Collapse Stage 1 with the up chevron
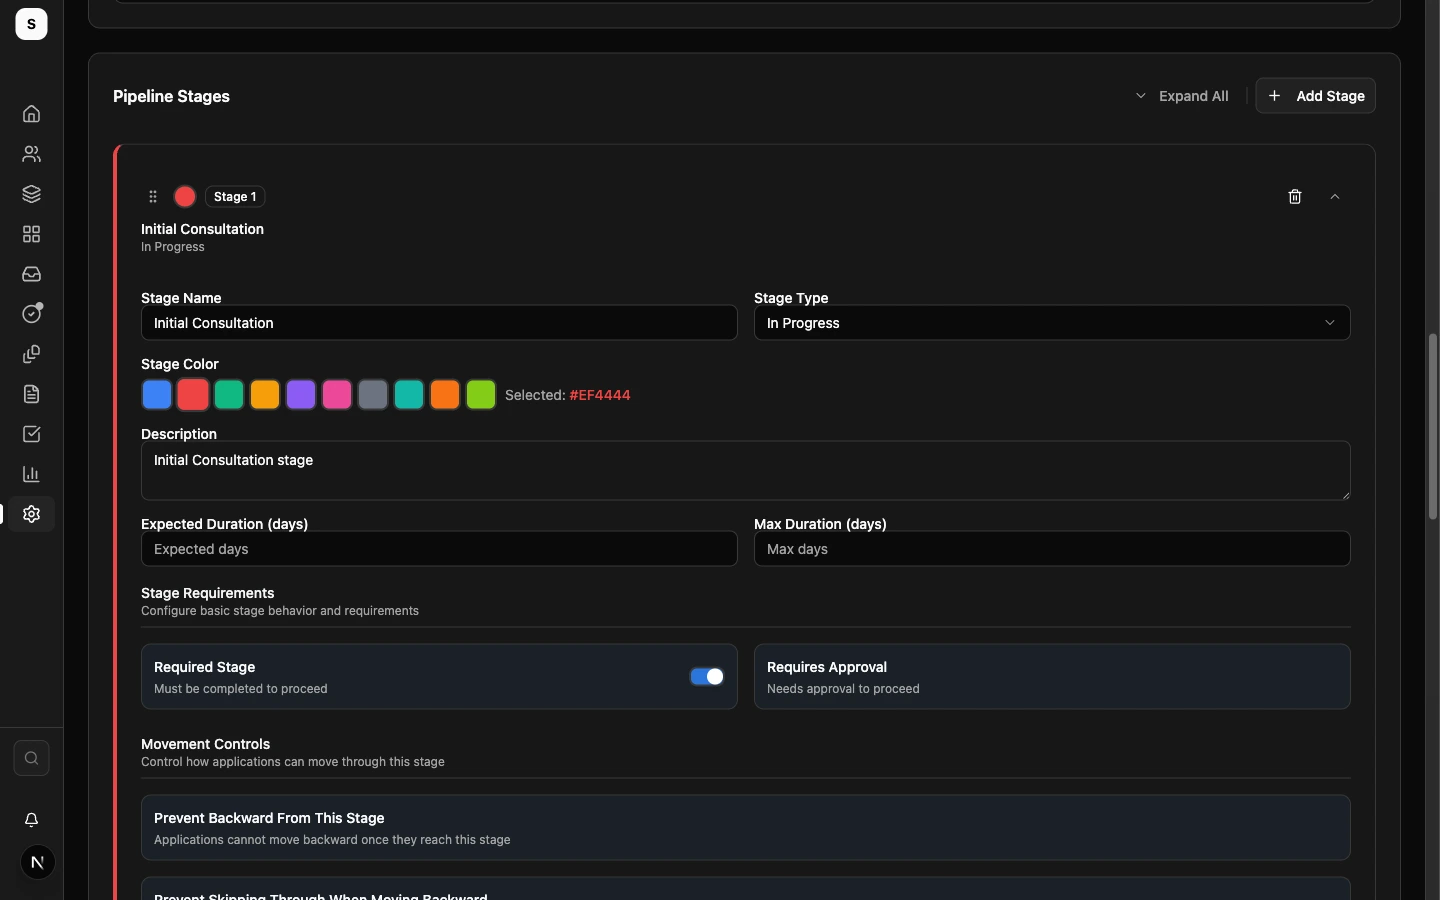Image resolution: width=1440 pixels, height=900 pixels. pyautogui.click(x=1335, y=197)
